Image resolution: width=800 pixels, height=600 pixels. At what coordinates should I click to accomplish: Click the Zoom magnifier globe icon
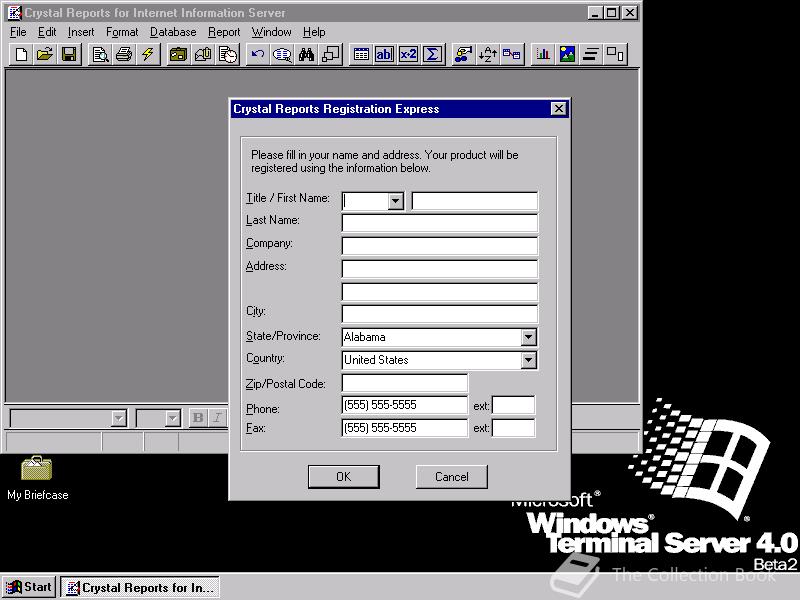pyautogui.click(x=282, y=54)
